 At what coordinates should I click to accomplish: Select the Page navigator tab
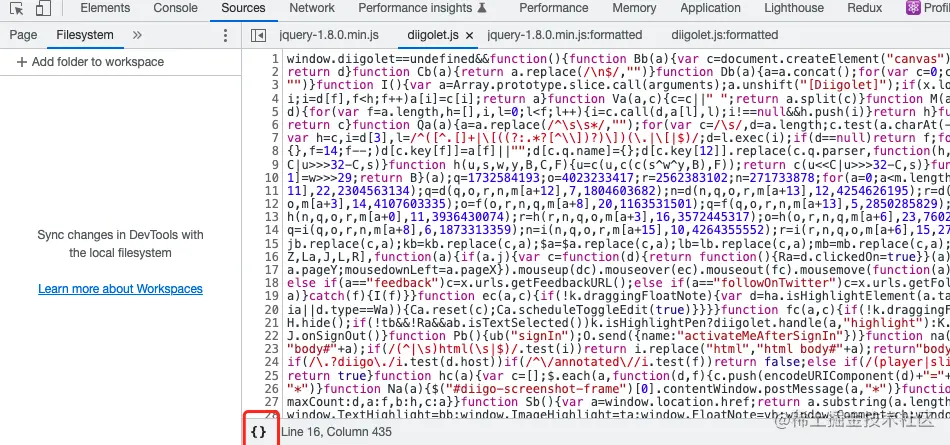coord(24,35)
